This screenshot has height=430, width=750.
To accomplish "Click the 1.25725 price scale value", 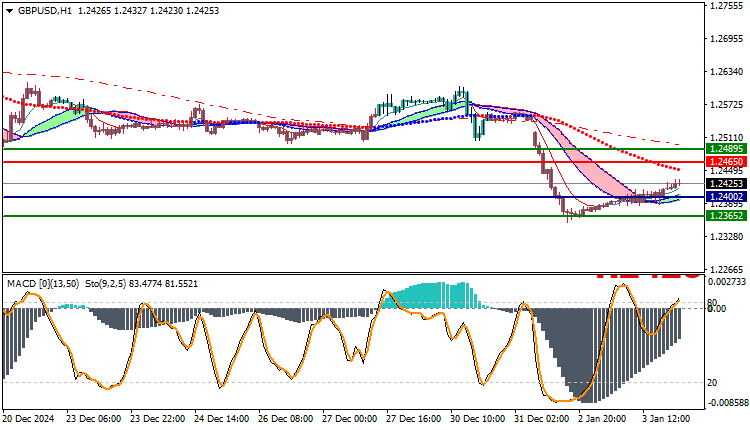I will tap(727, 105).
